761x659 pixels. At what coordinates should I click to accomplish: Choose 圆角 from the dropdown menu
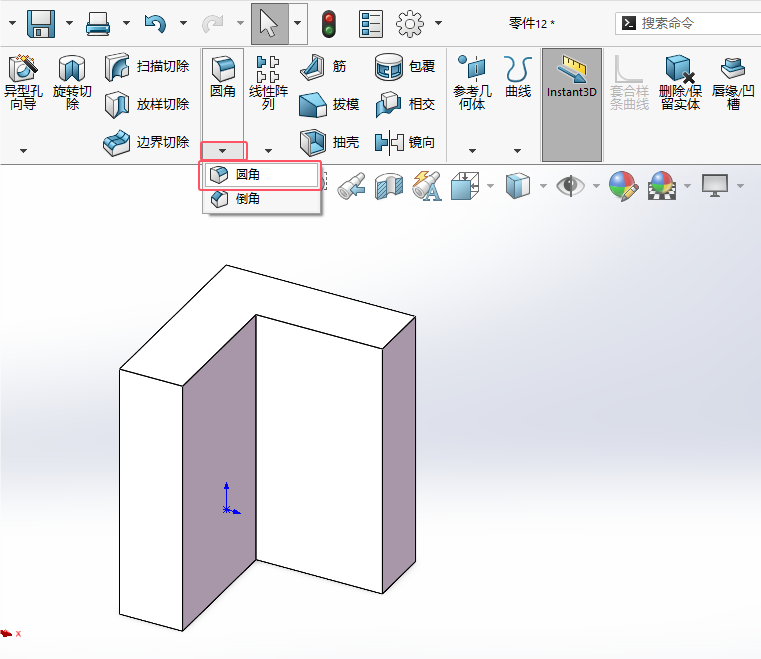(x=260, y=174)
